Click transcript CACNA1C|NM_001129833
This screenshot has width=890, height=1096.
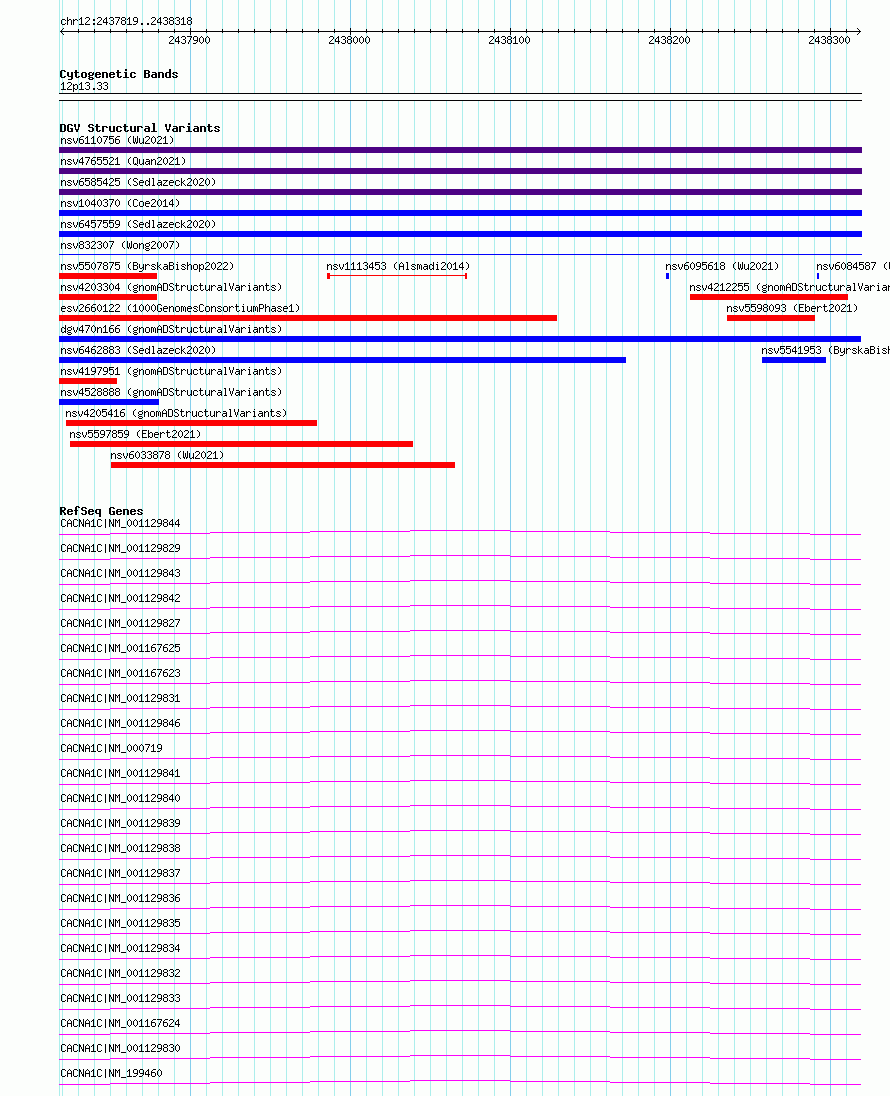(120, 998)
